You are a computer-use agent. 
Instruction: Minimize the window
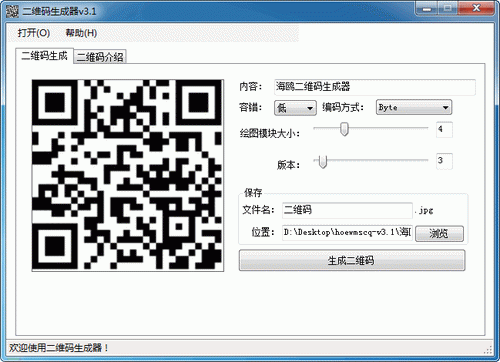coord(427,8)
